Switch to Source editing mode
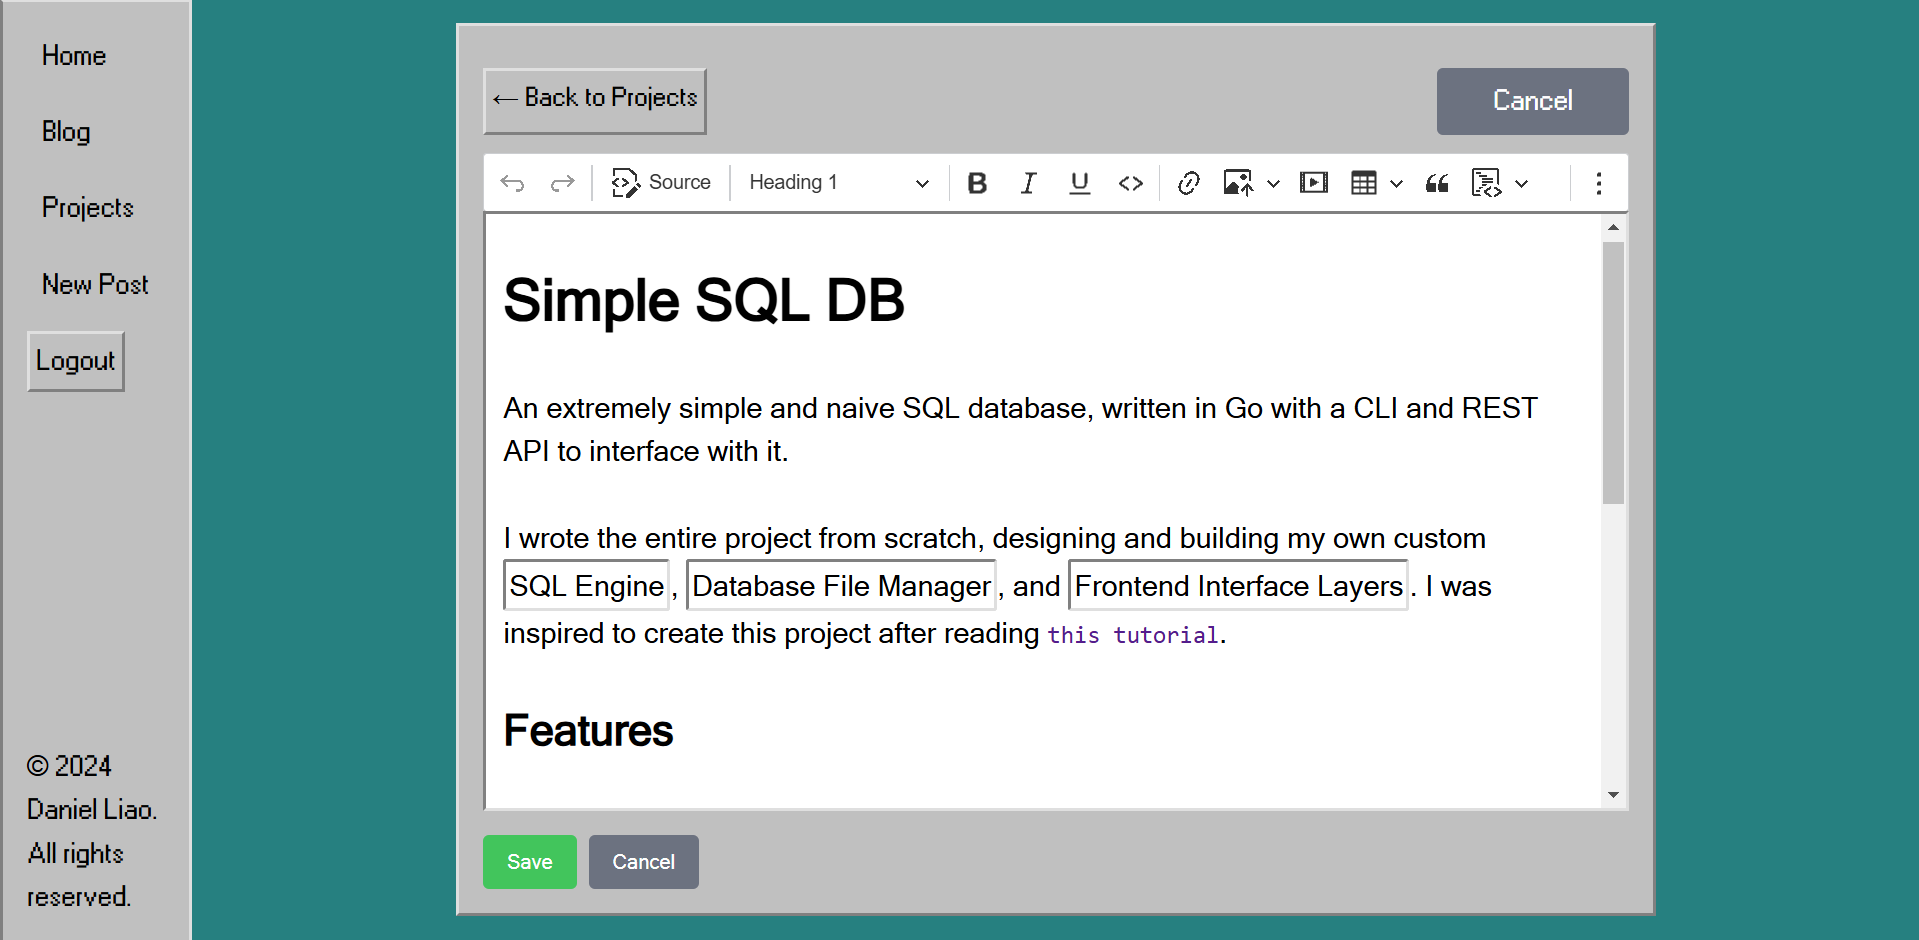This screenshot has height=940, width=1919. (661, 183)
